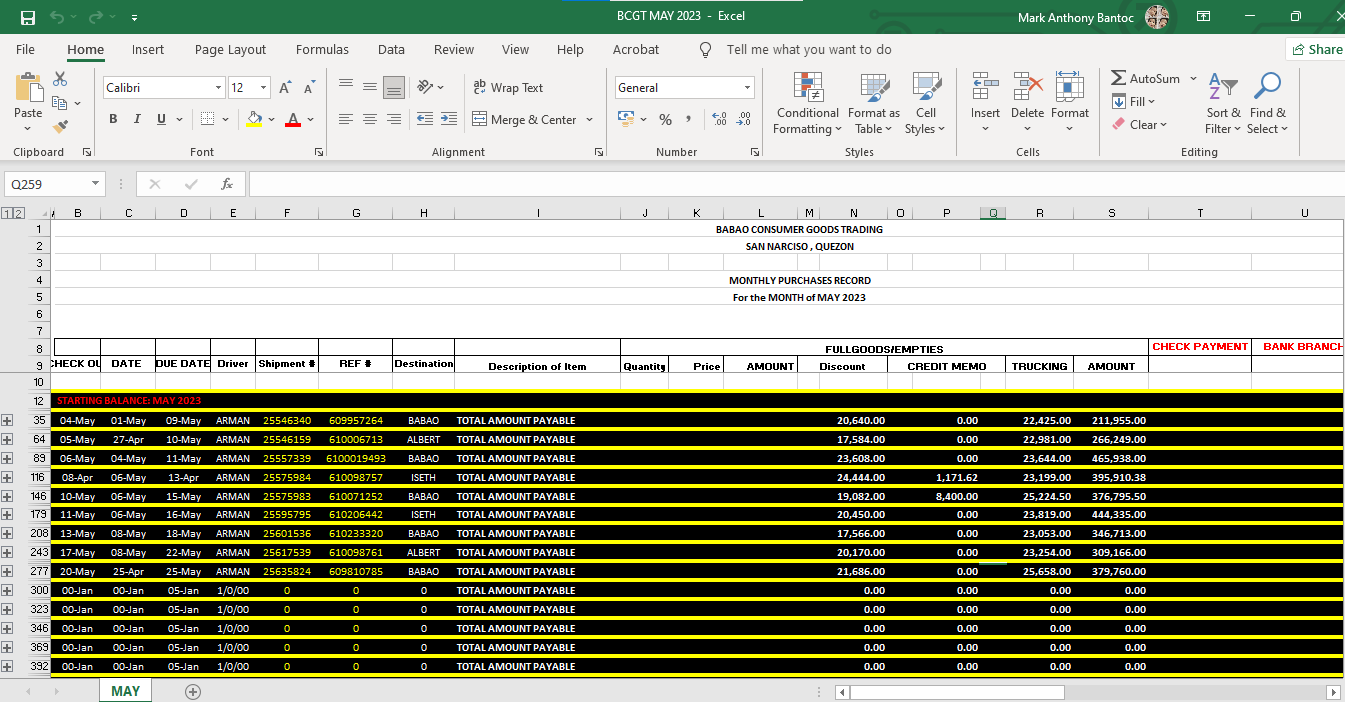Toggle Bold formatting
Viewport: 1345px width, 702px height.
[x=112, y=119]
